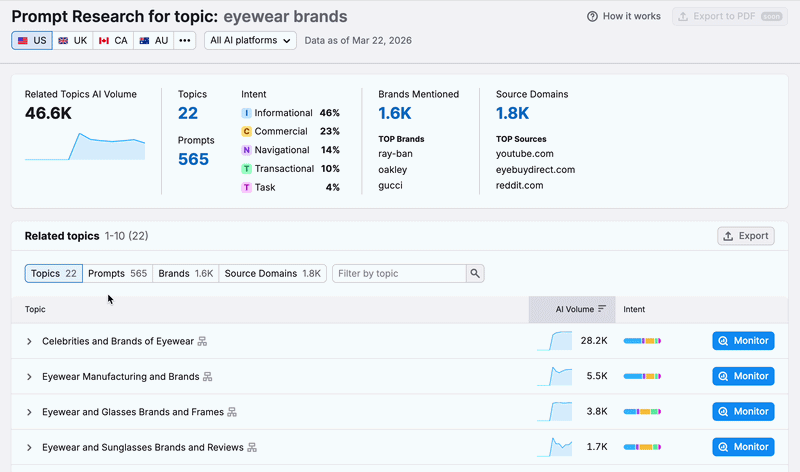
Task: Click the Filter by topic input field
Action: pos(399,273)
